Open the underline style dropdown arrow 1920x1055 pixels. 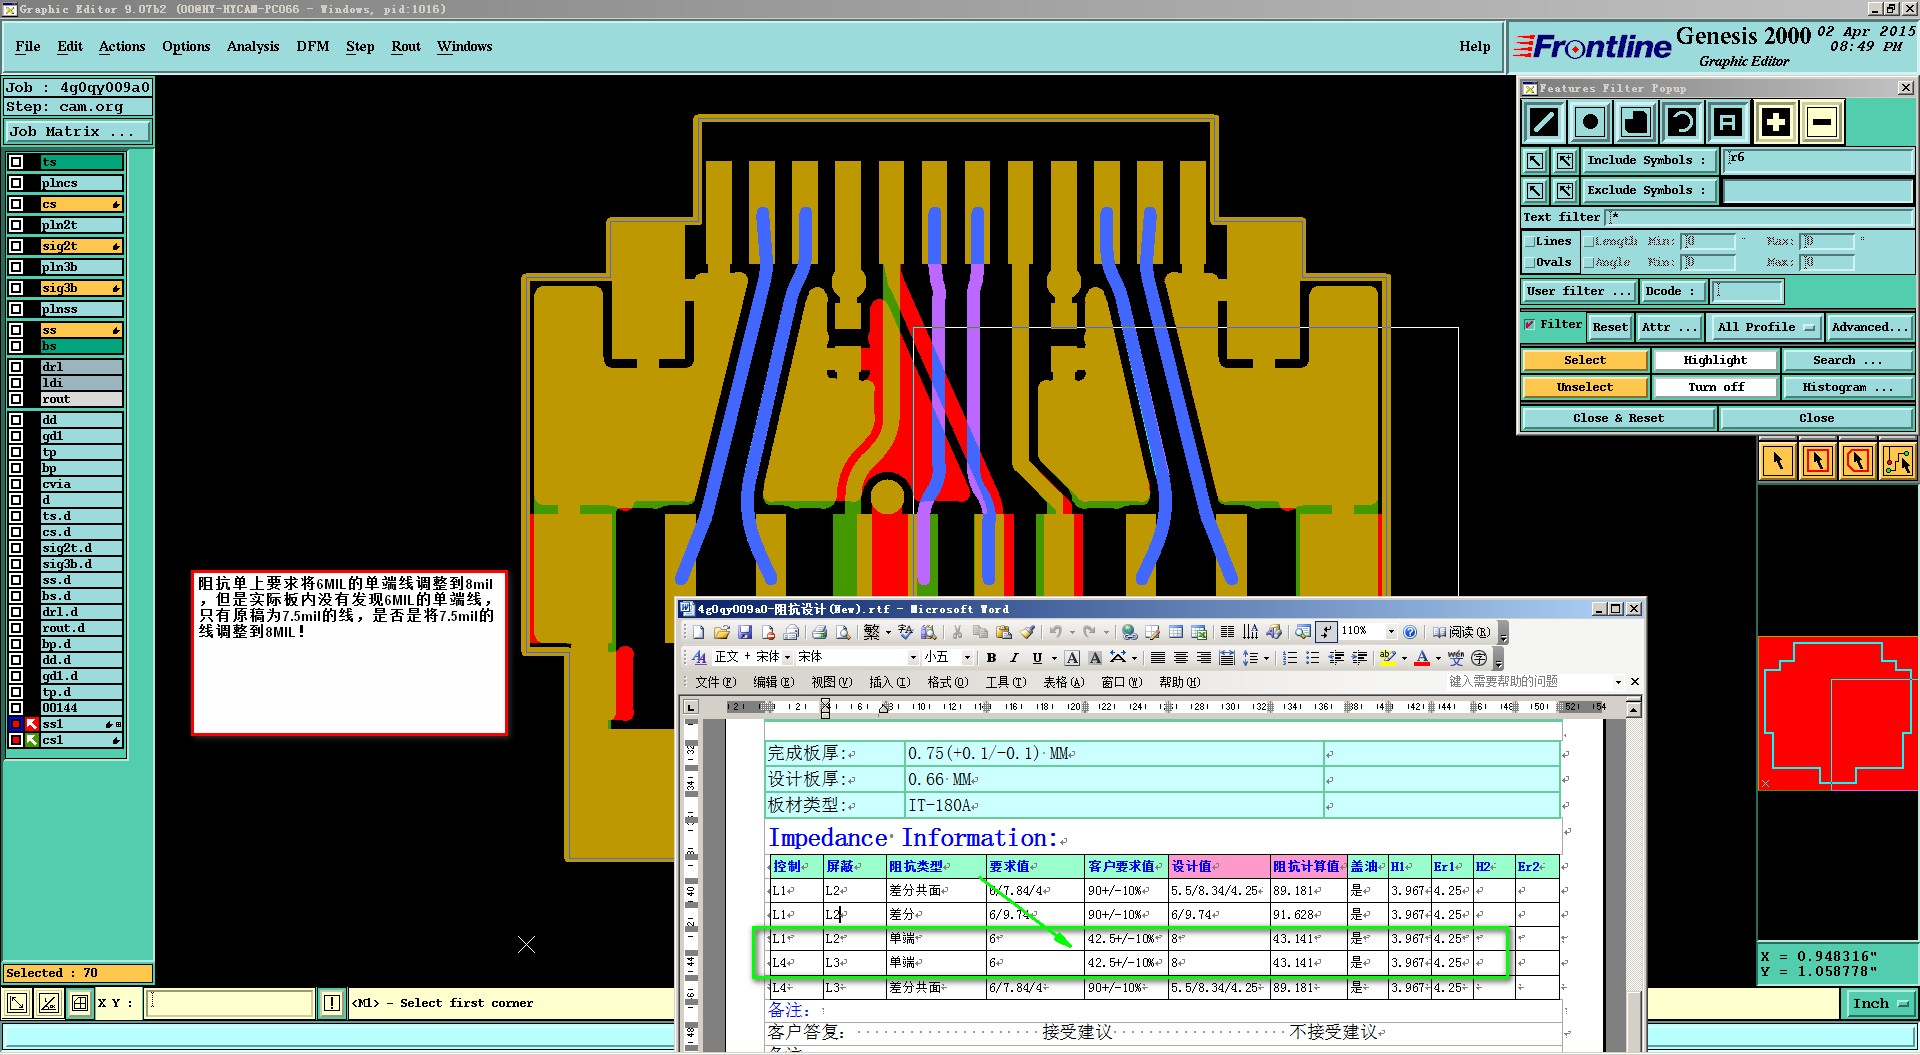coord(1053,658)
